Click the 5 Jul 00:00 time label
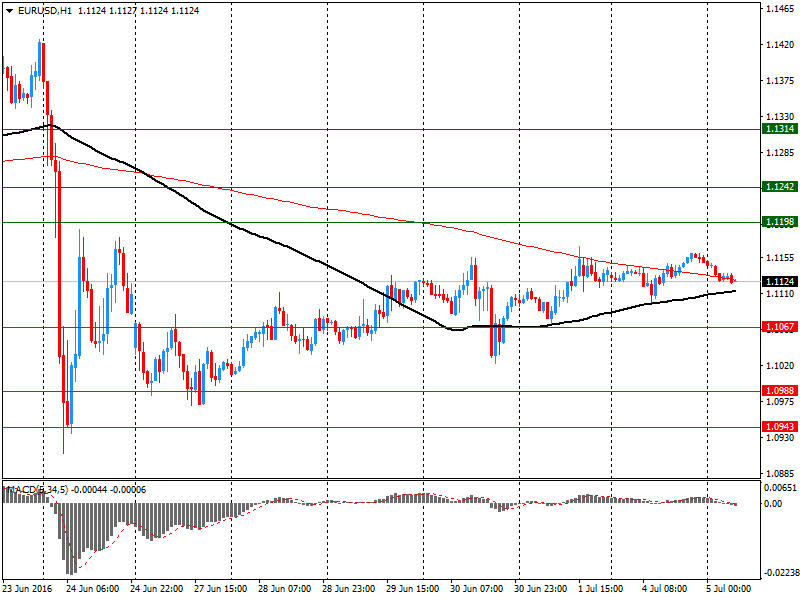The height and width of the screenshot is (600, 800). 729,588
